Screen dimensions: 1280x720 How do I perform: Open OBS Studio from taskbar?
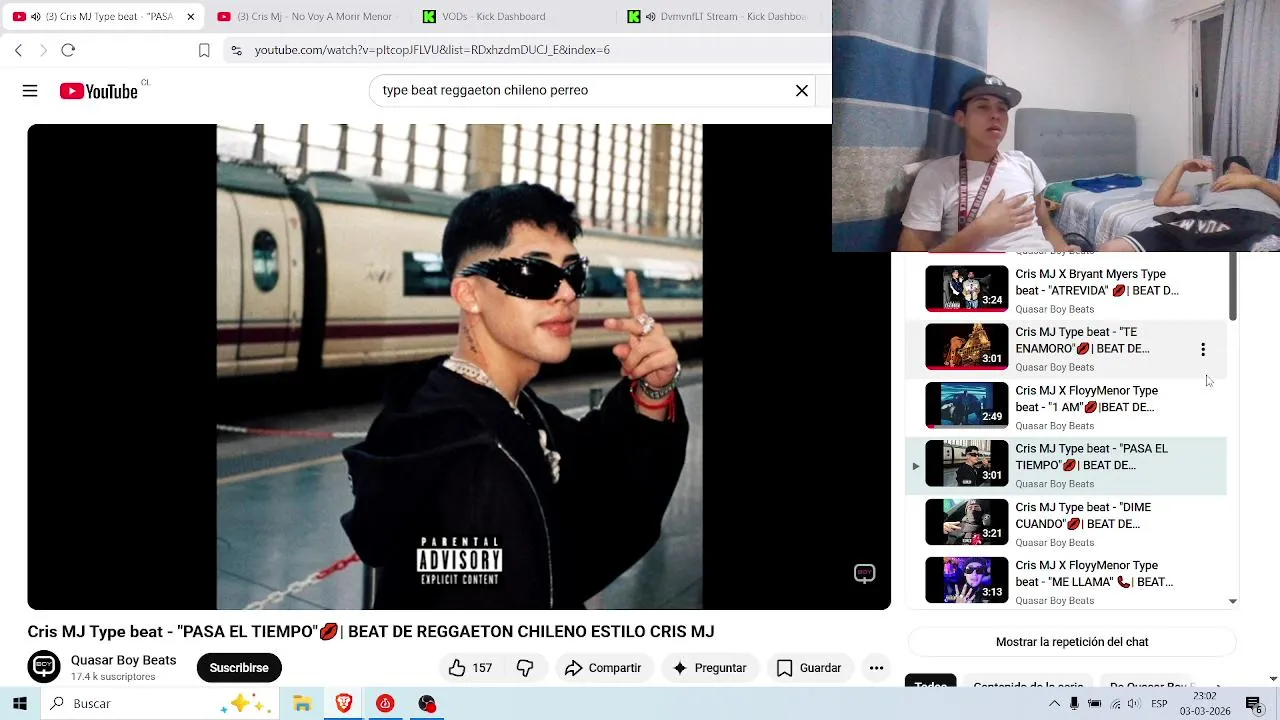(x=427, y=704)
